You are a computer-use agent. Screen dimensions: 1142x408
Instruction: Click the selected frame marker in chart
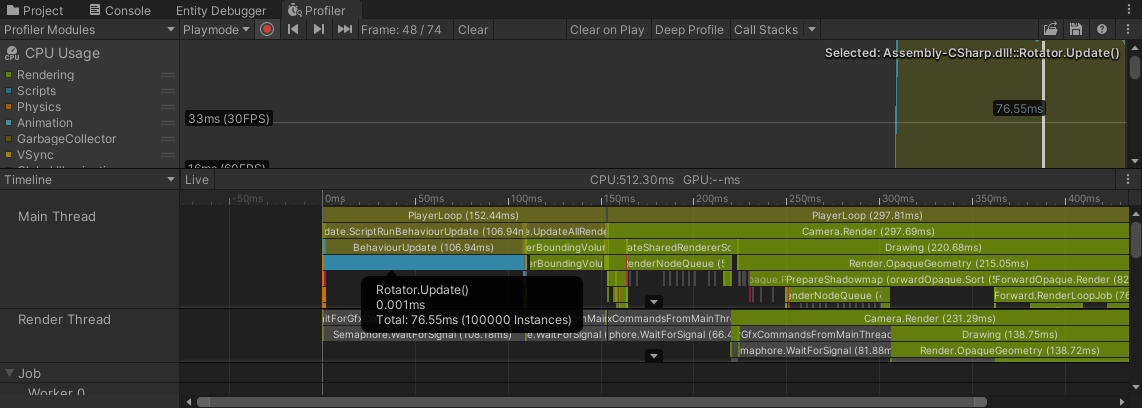tap(1043, 104)
